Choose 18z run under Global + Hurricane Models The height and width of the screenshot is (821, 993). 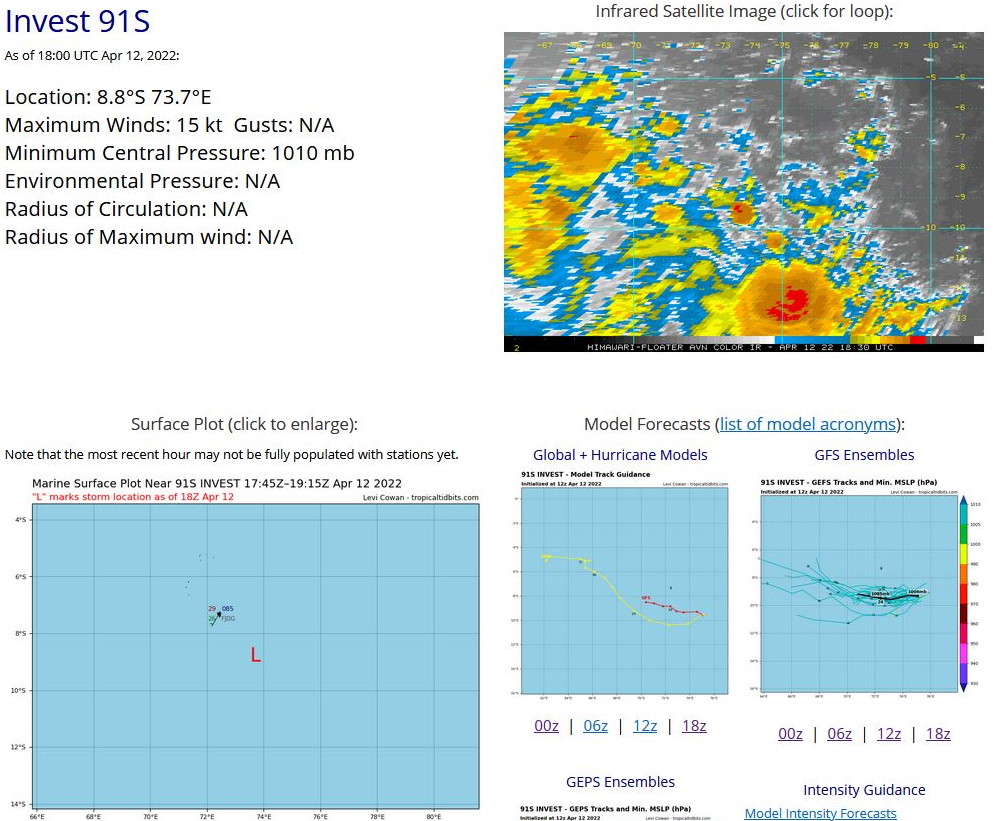[694, 726]
